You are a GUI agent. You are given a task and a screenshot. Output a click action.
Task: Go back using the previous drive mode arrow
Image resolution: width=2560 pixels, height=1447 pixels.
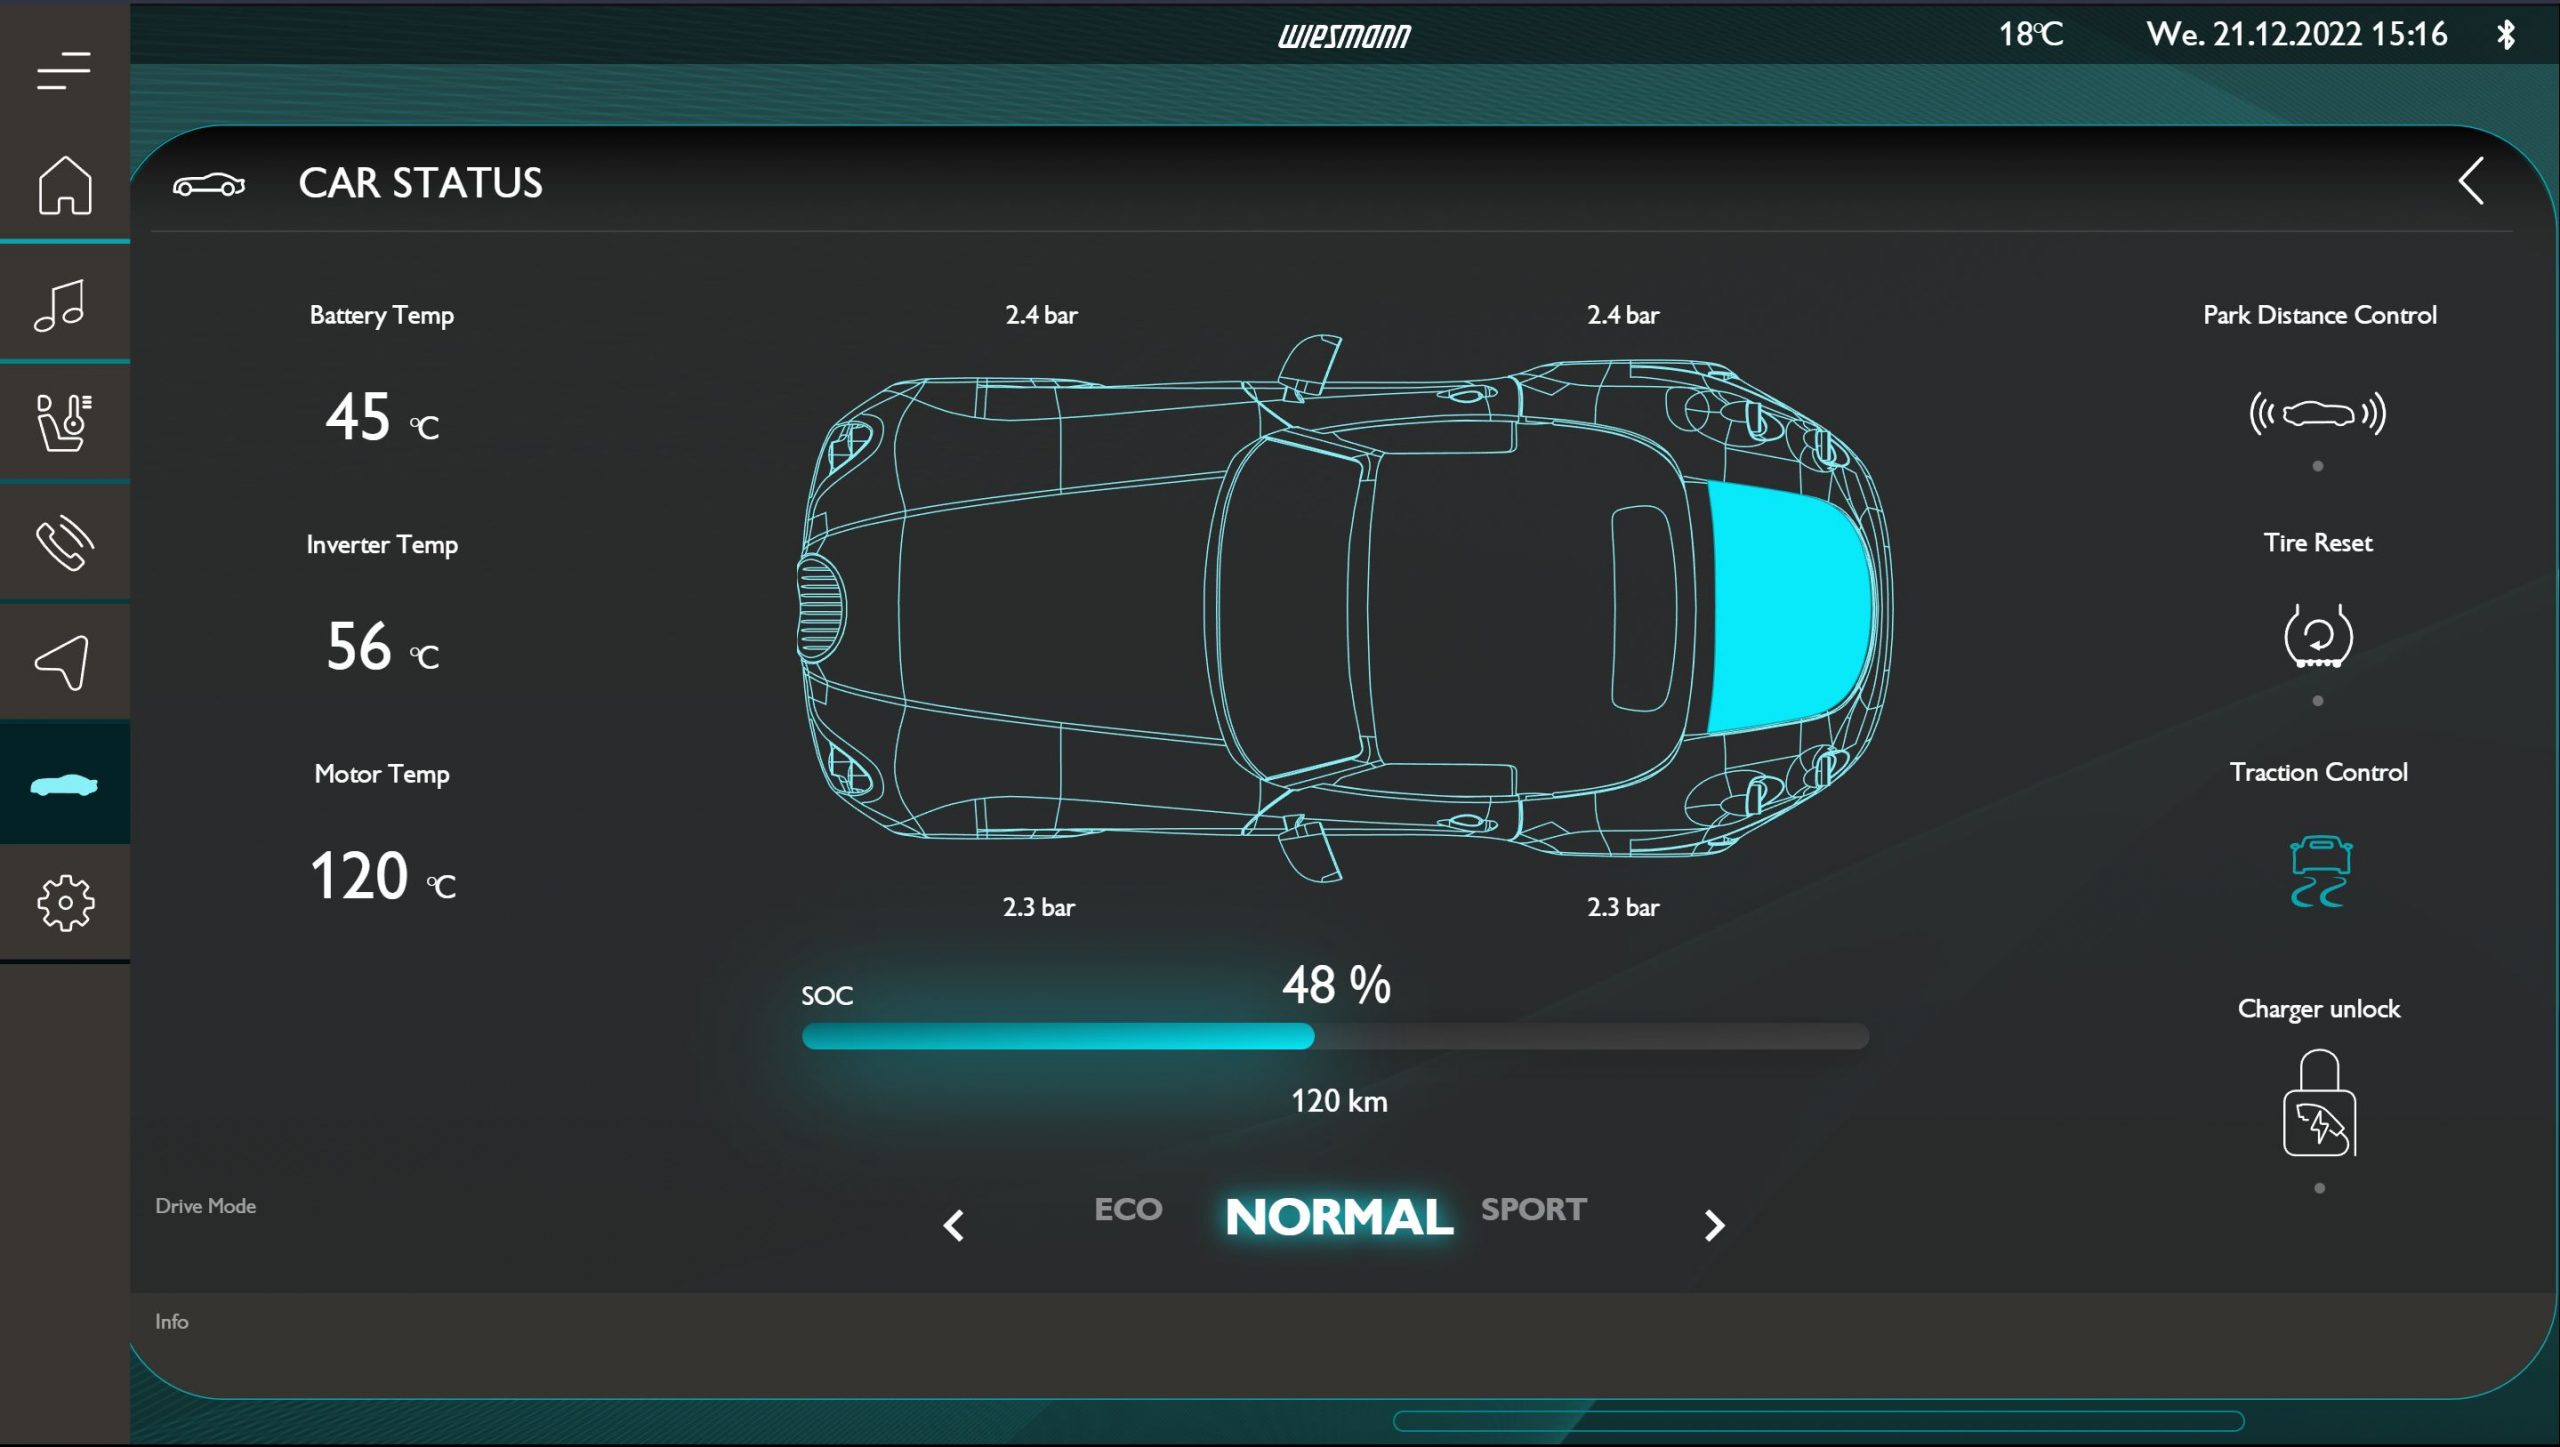pyautogui.click(x=953, y=1224)
